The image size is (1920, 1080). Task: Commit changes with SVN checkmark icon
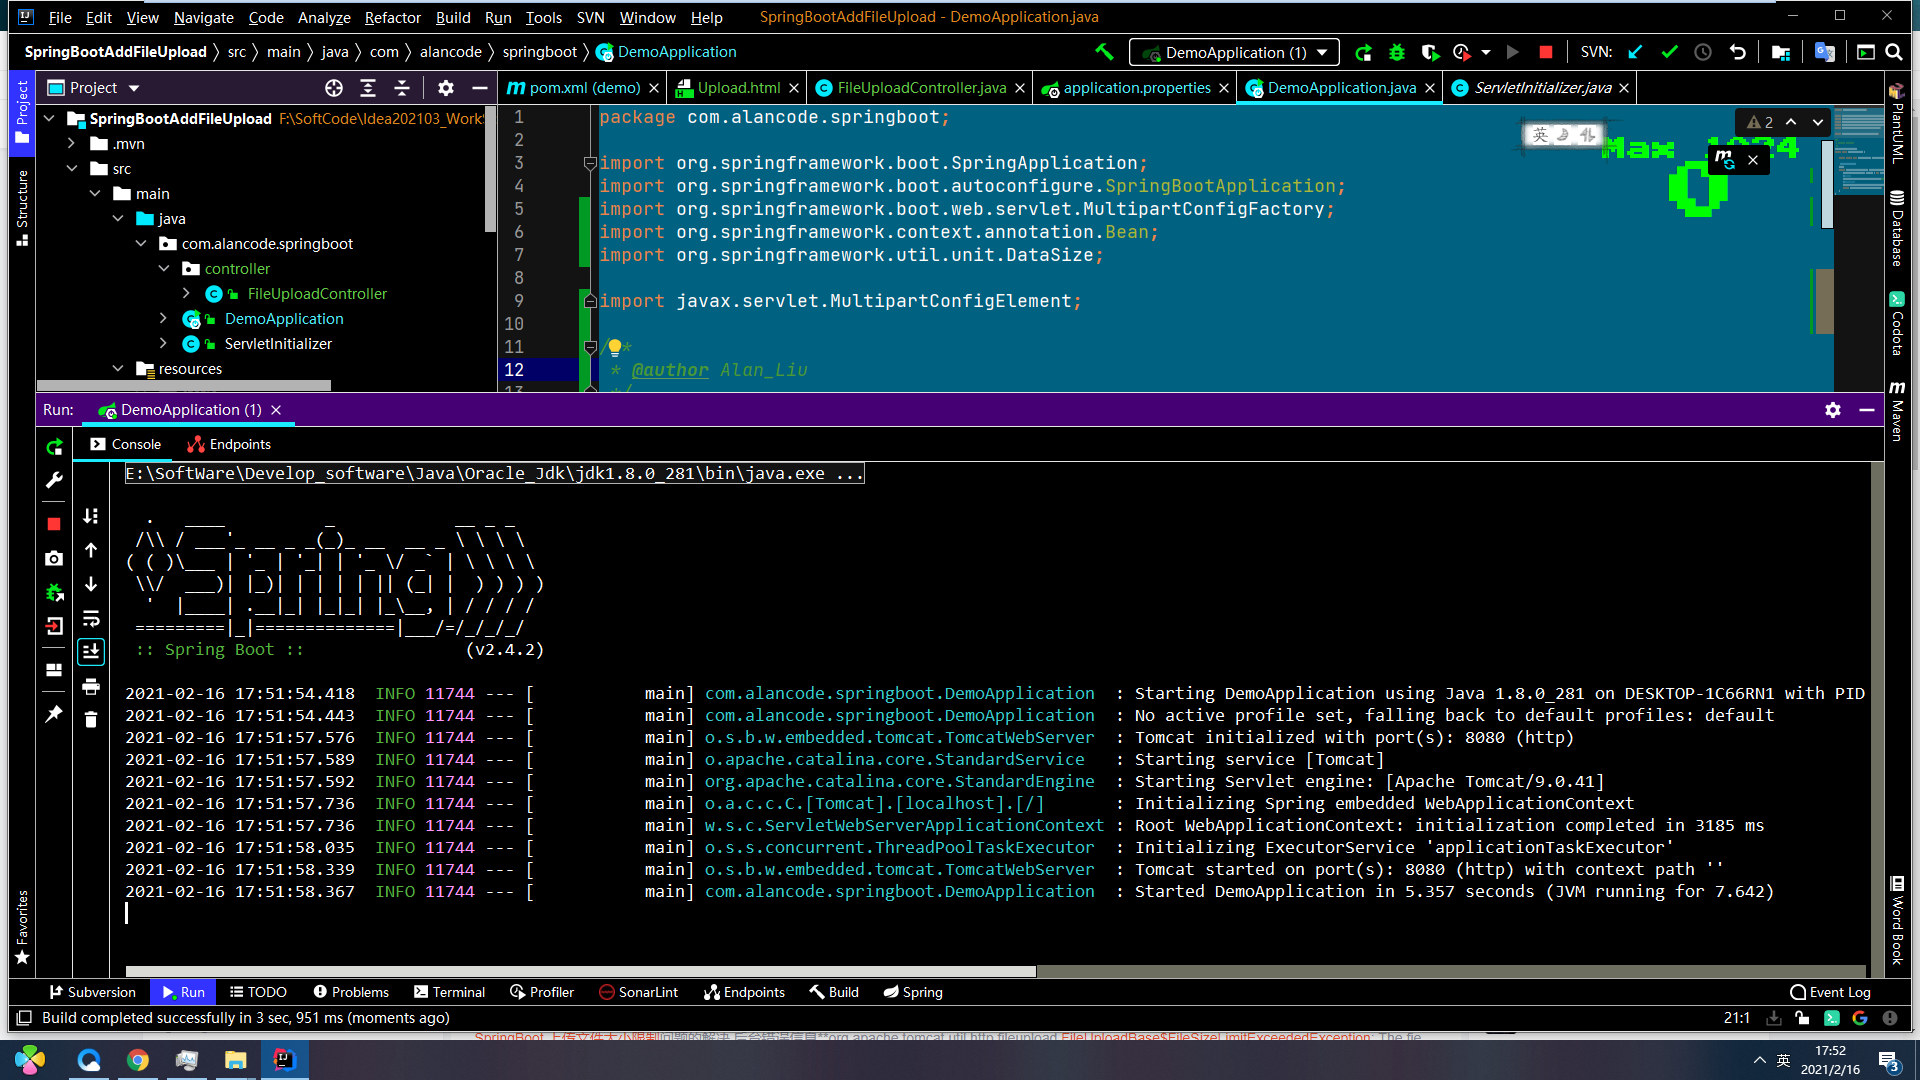point(1669,52)
